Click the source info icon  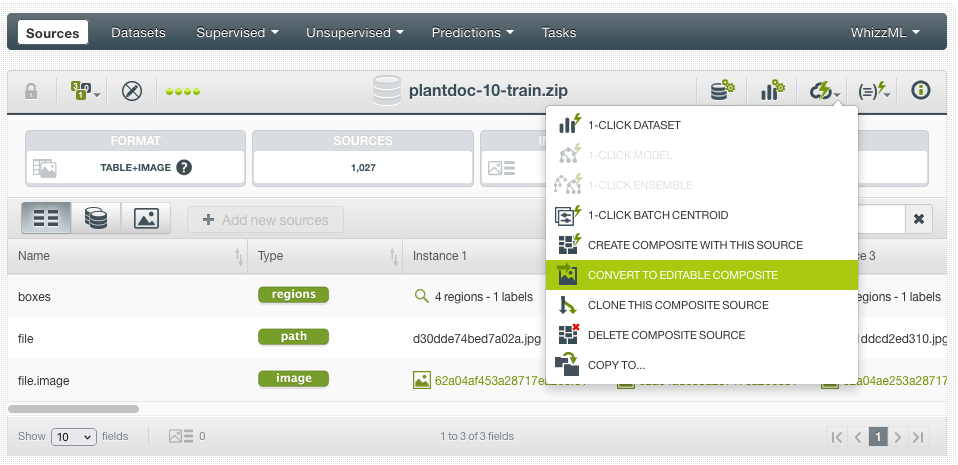921,91
